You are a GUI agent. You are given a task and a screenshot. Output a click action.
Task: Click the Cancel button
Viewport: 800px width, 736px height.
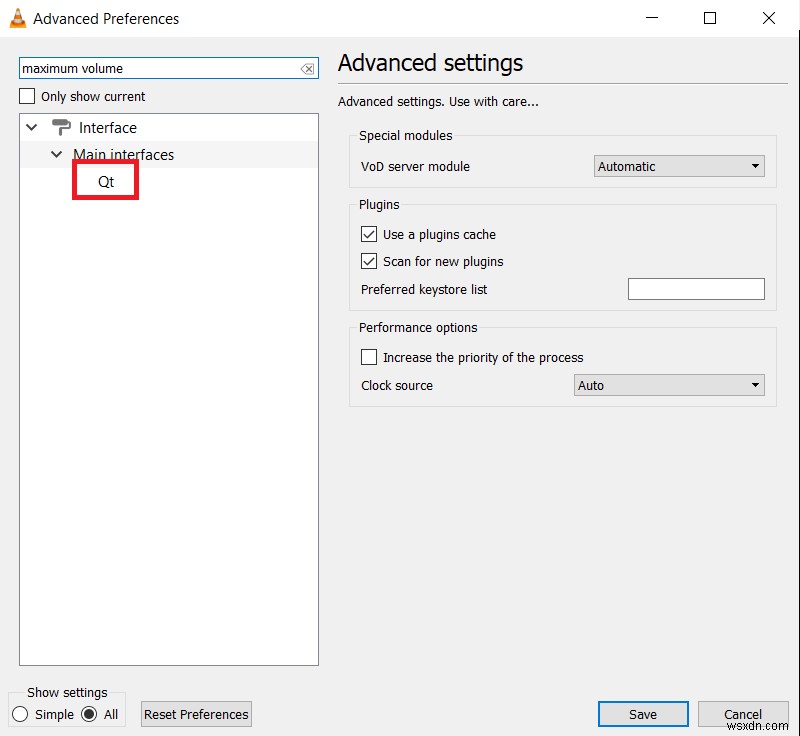tap(743, 714)
